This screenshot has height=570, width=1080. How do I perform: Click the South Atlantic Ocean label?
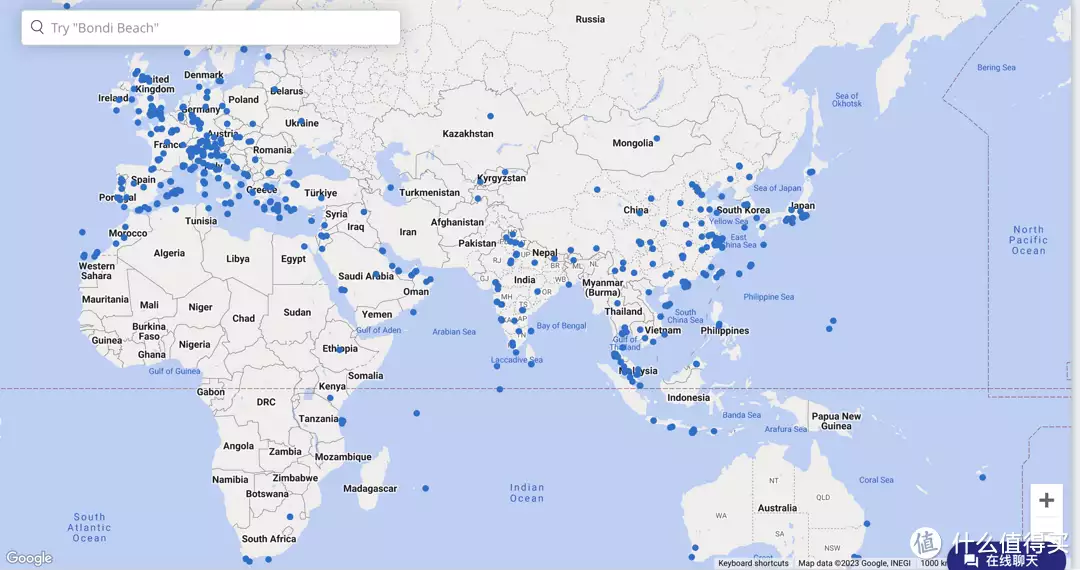click(90, 527)
